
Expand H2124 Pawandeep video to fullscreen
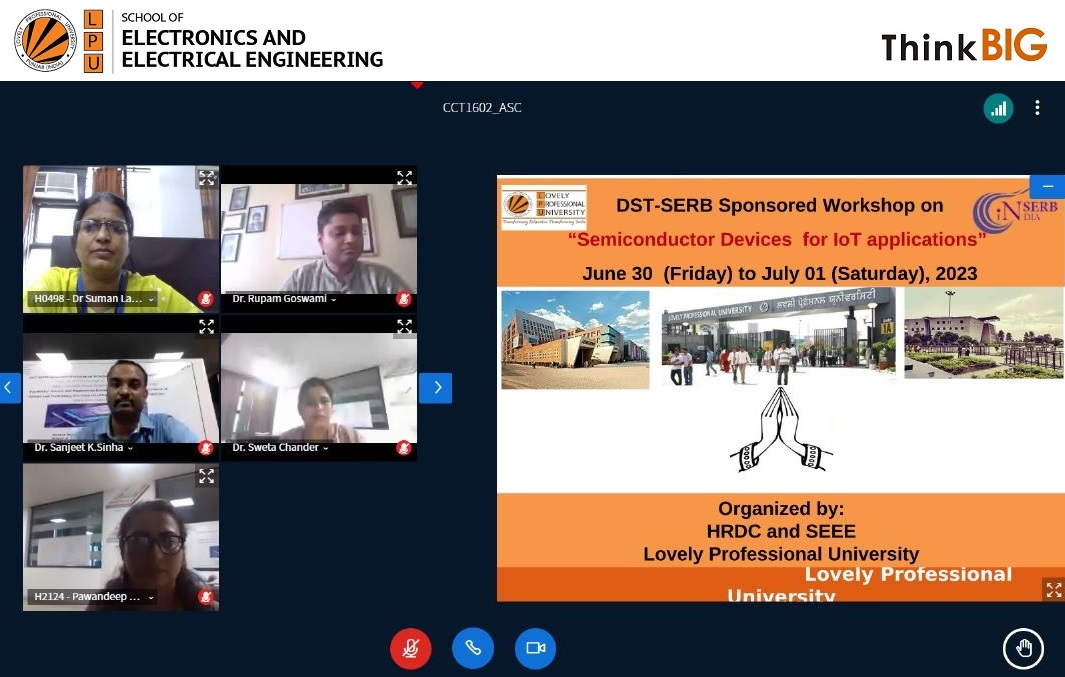(x=206, y=476)
